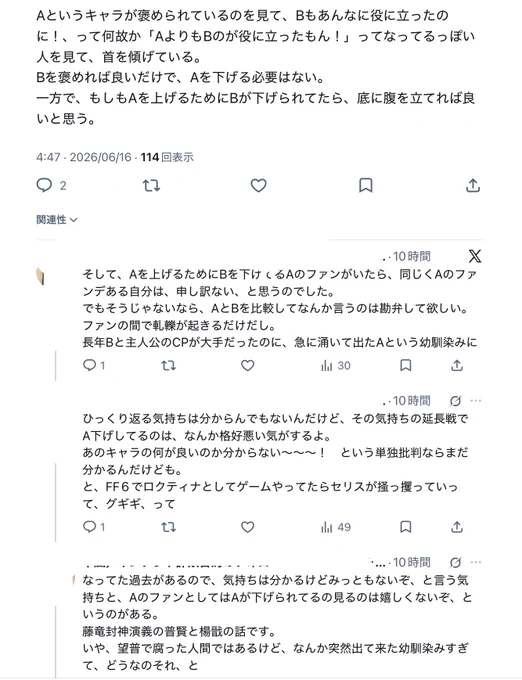Viewport: 522px width, 680px height.
Task: Repost the first reply
Action: point(168,366)
